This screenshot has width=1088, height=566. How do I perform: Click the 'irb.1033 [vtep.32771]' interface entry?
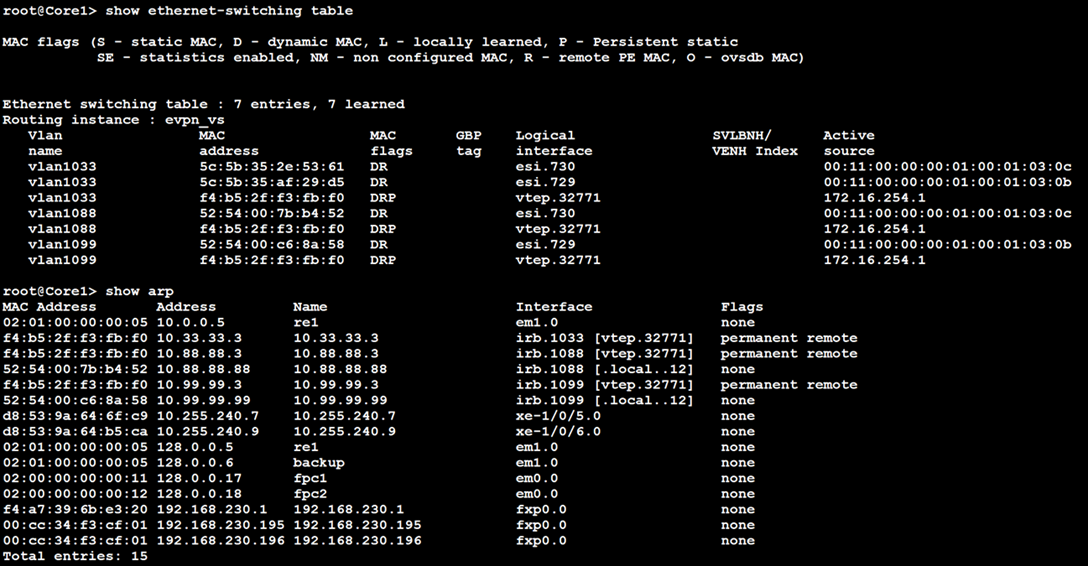[604, 338]
